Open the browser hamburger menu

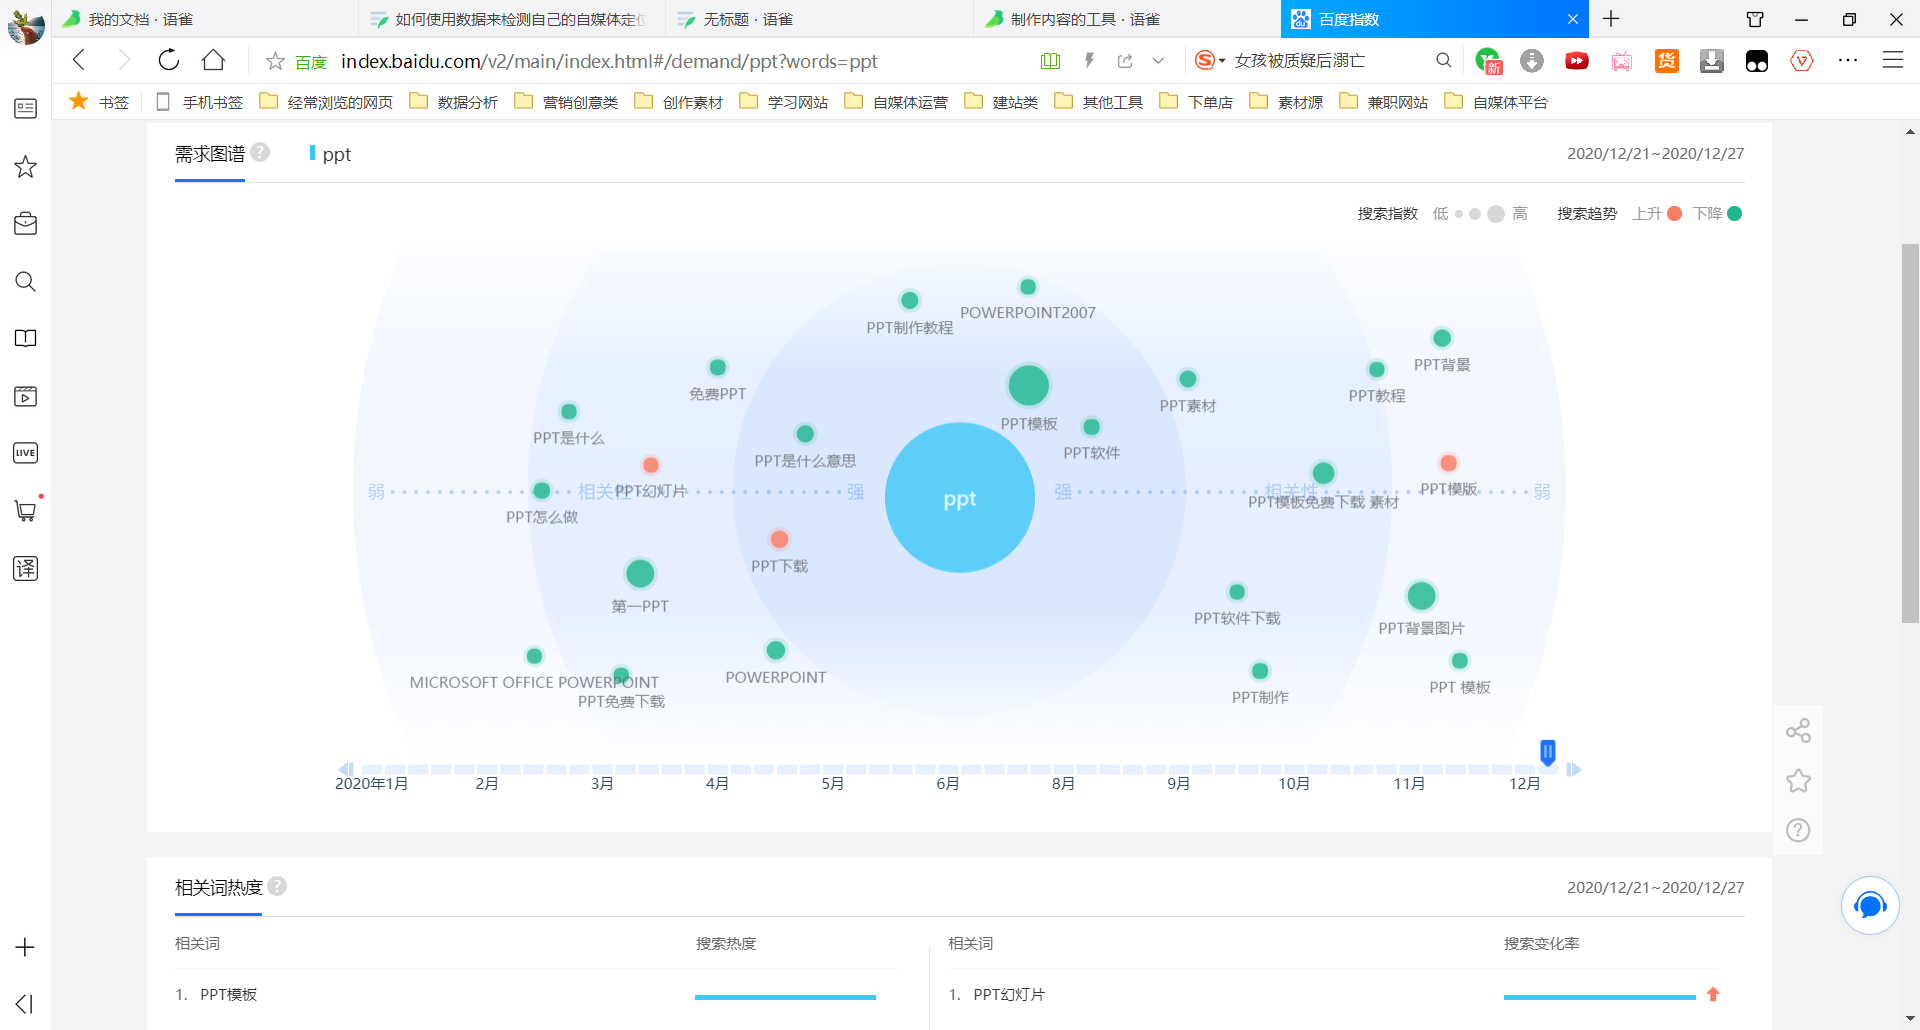(x=1892, y=61)
